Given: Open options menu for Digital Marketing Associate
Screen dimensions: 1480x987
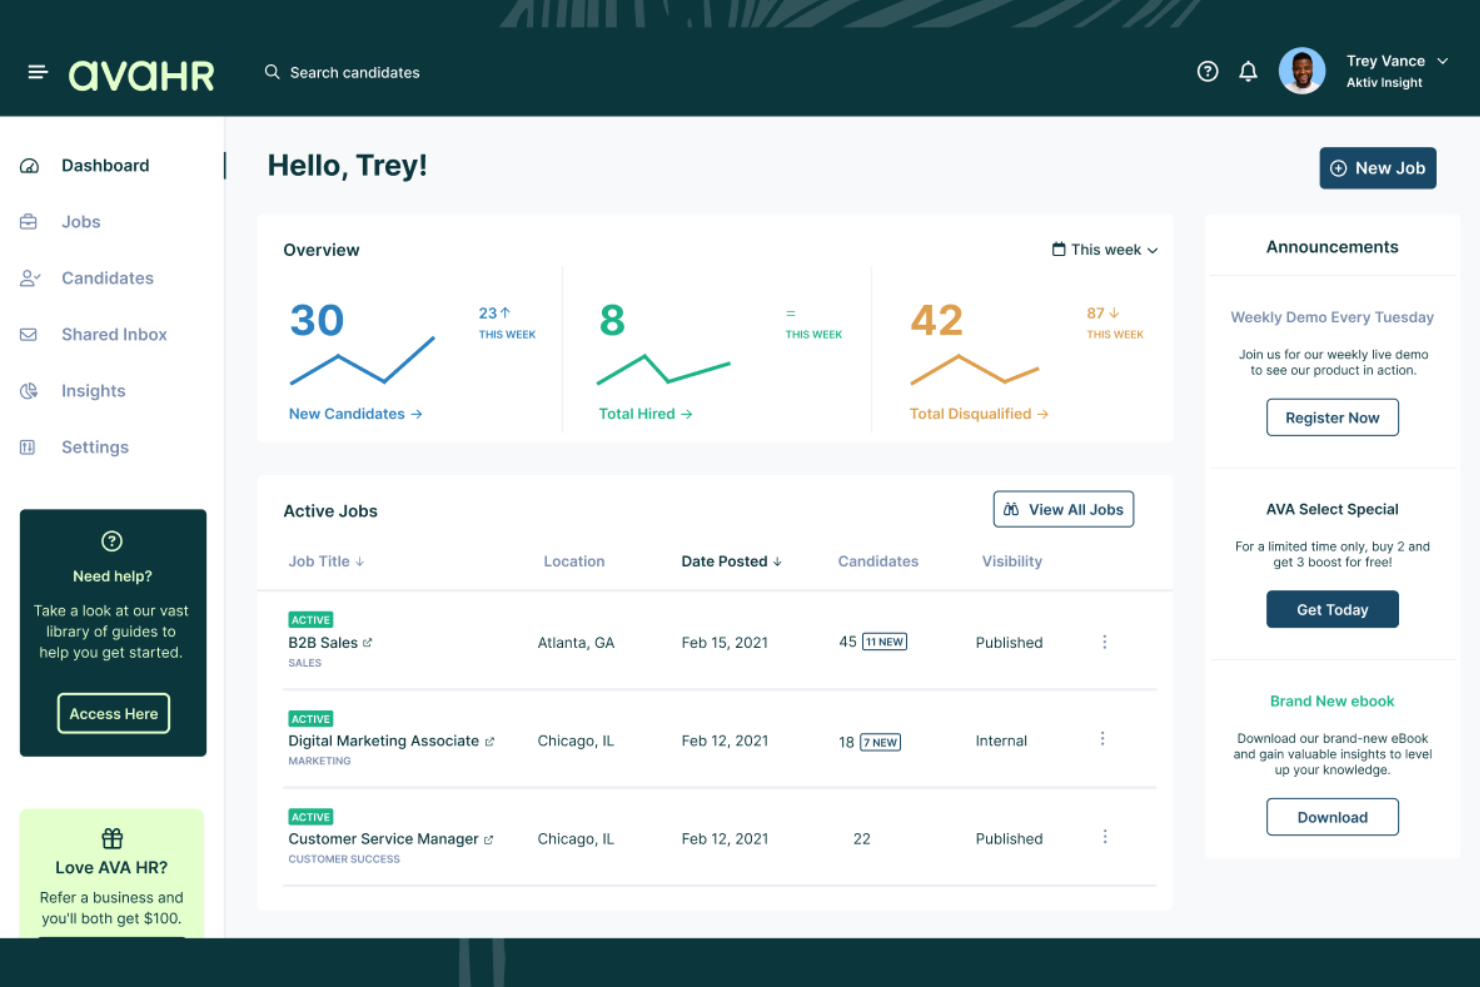Looking at the screenshot, I should coord(1102,739).
